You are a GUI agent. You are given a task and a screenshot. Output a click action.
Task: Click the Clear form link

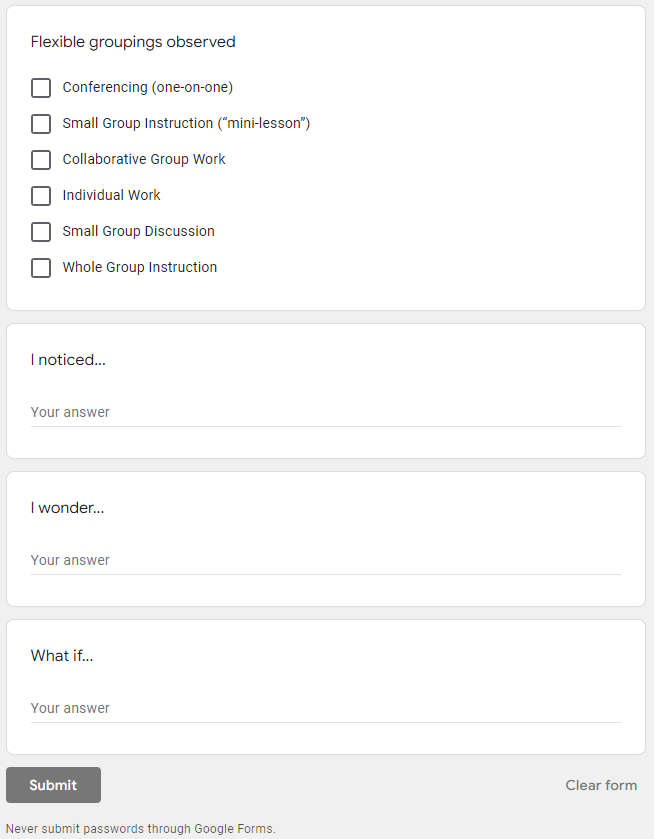pos(601,785)
